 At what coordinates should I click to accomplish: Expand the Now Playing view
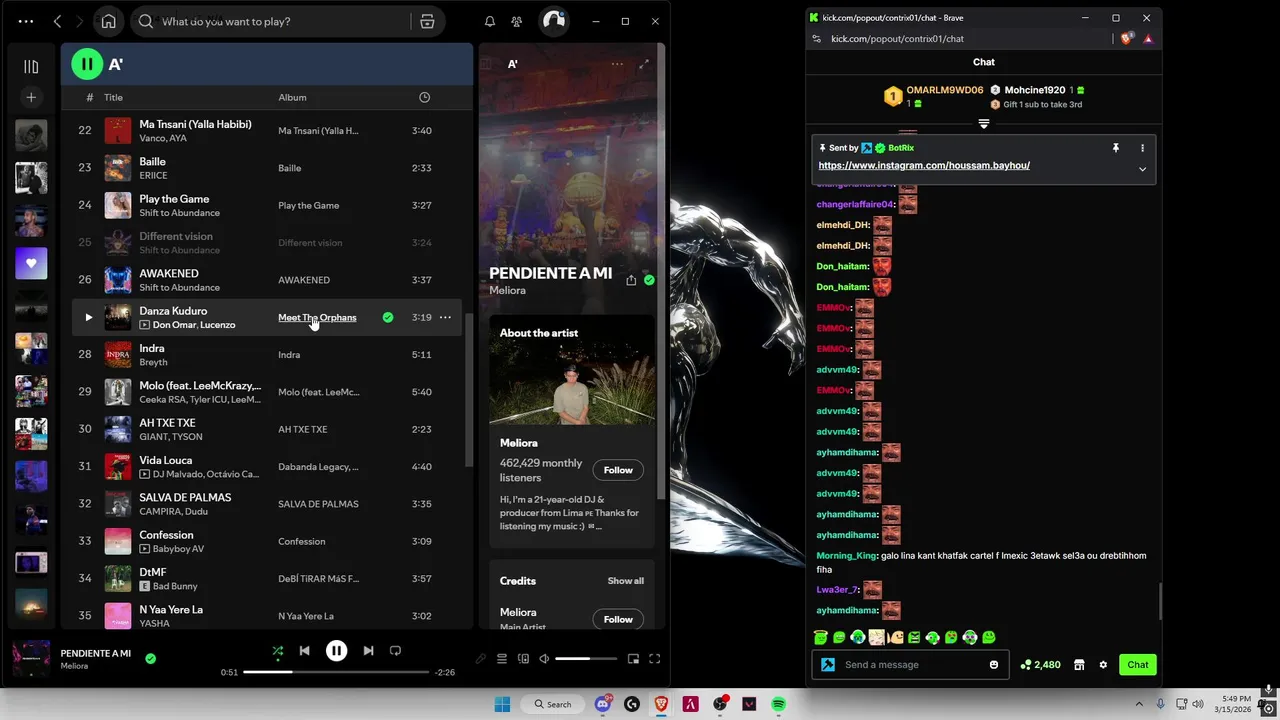[x=644, y=64]
